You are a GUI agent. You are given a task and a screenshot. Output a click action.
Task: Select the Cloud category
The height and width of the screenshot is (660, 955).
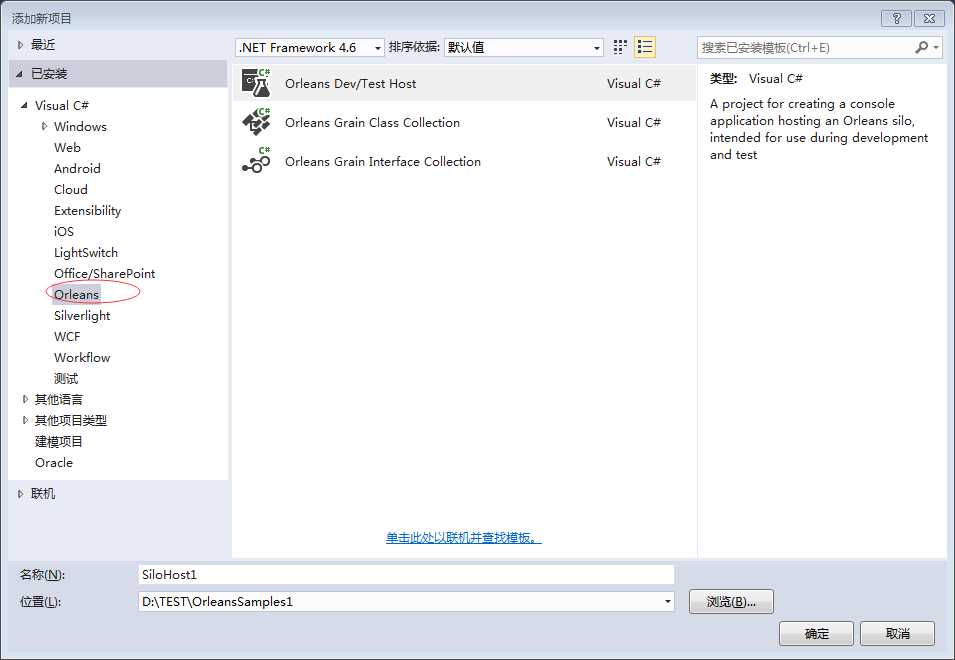(x=71, y=189)
